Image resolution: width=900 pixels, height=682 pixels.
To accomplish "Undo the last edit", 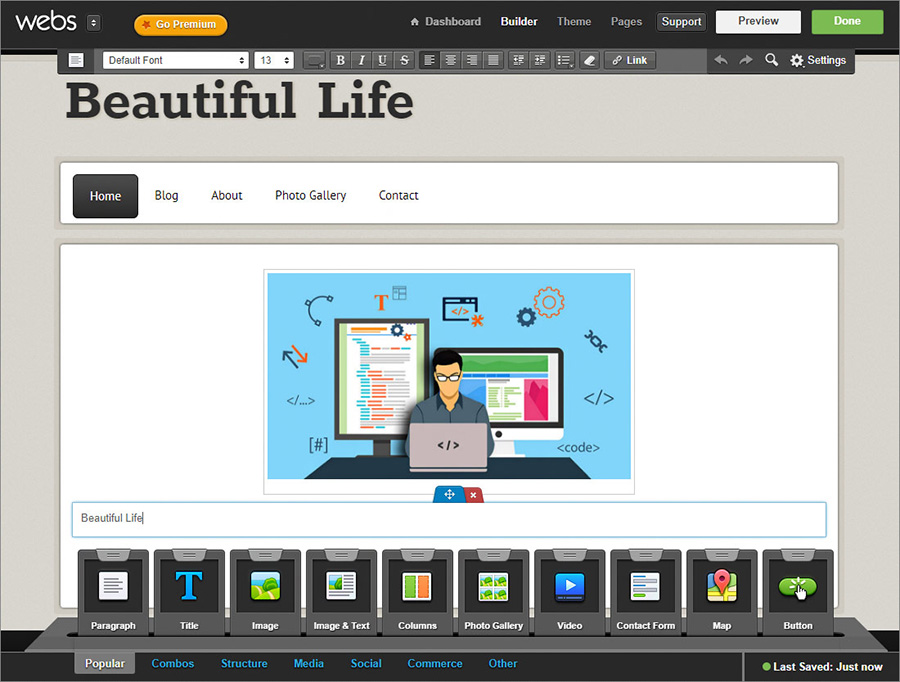I will [x=721, y=60].
